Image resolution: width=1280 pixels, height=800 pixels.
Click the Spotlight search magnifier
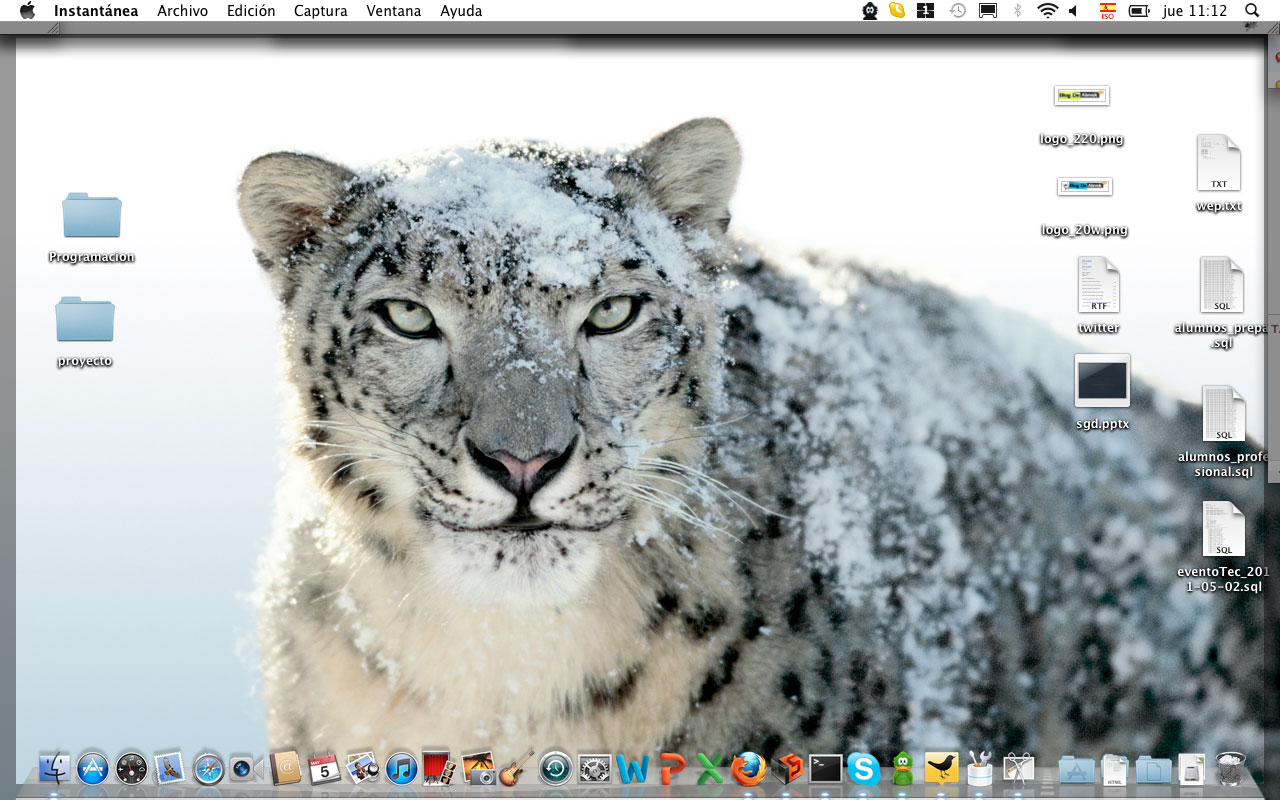coord(1252,11)
